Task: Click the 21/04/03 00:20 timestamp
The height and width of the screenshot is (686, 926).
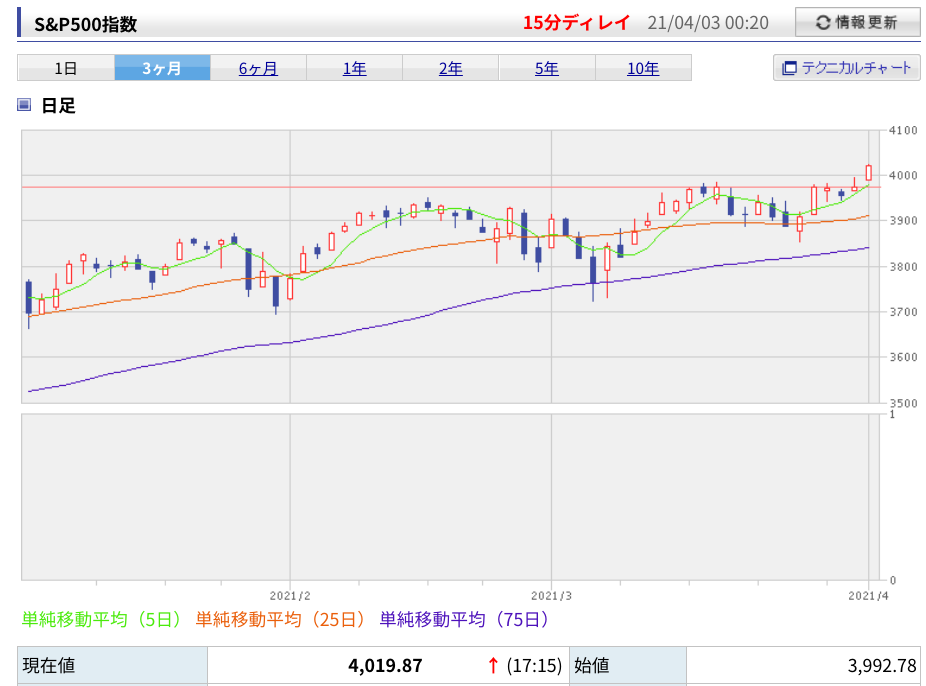Action: (x=707, y=23)
